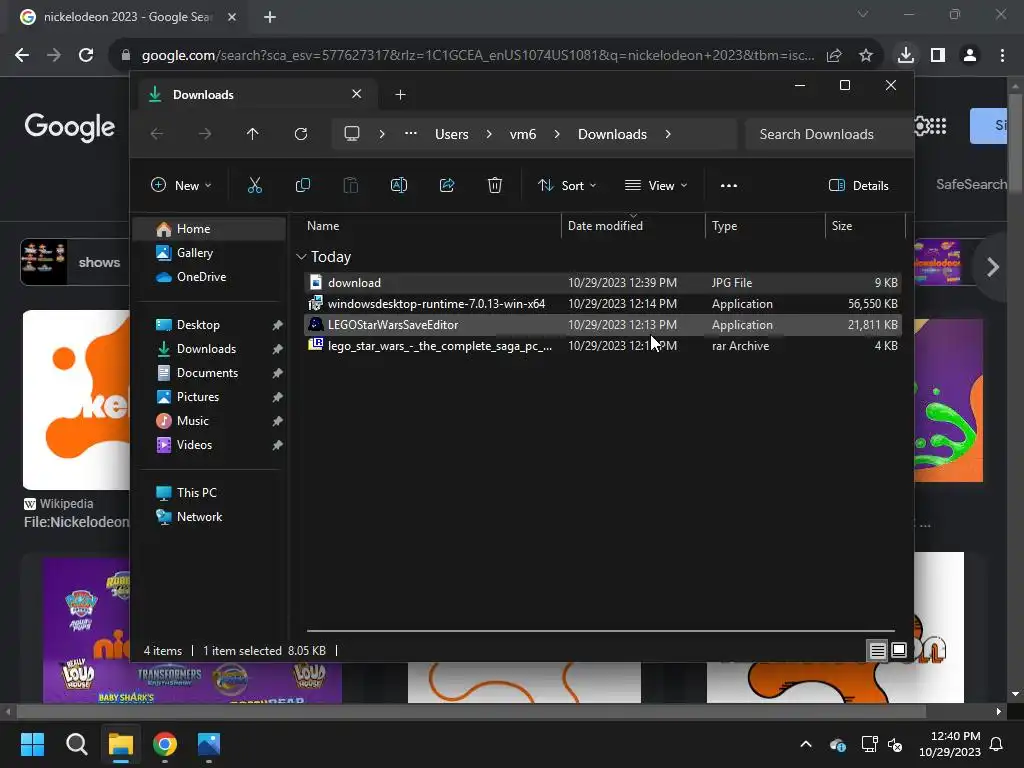The height and width of the screenshot is (768, 1024).
Task: Bookmark this page with star icon in Chrome
Action: pyautogui.click(x=866, y=56)
